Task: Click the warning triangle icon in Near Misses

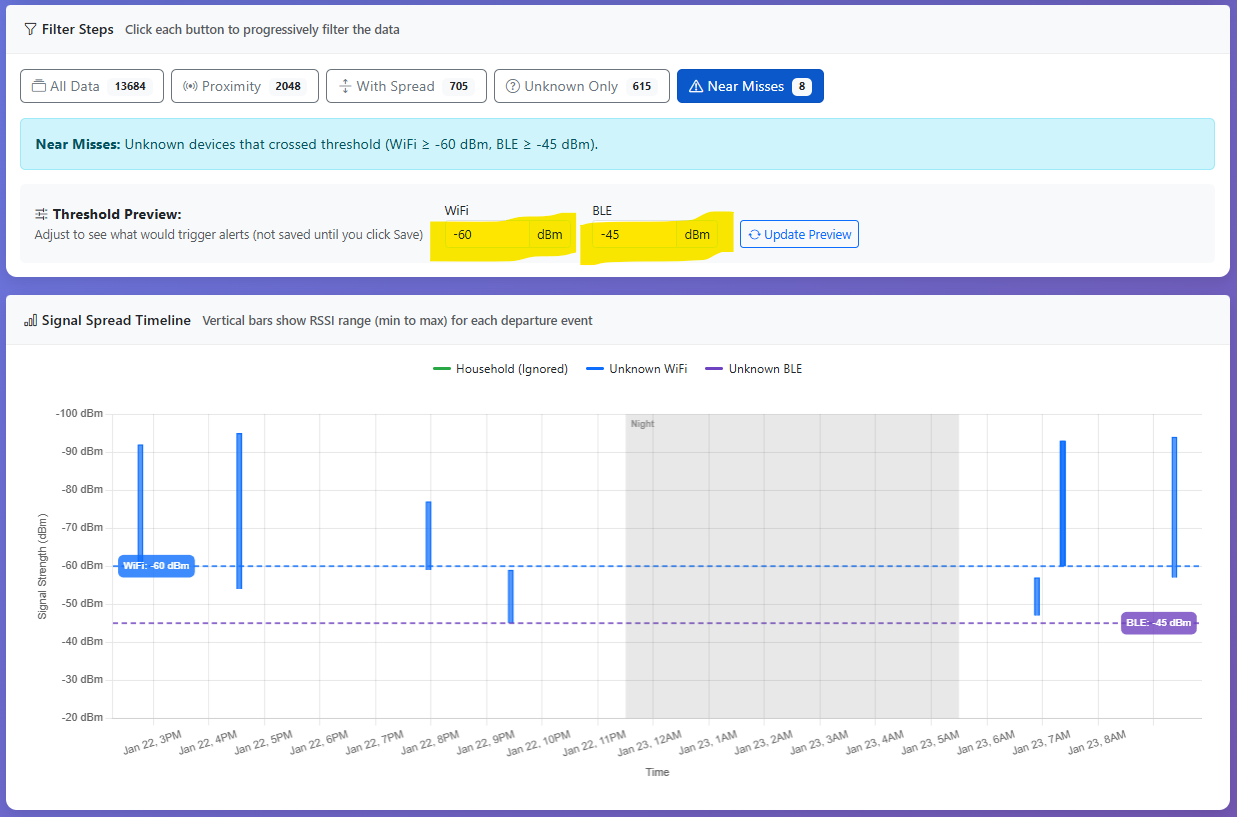Action: pyautogui.click(x=696, y=86)
